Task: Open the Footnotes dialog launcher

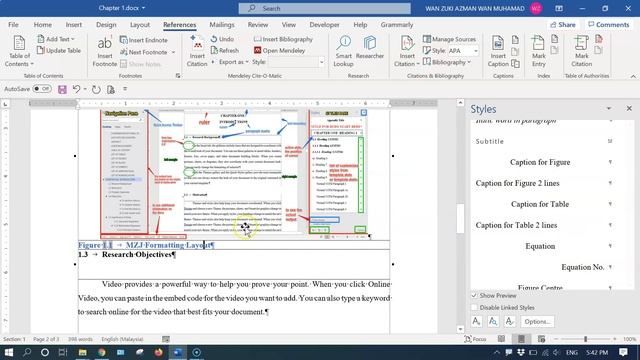Action: (x=178, y=76)
